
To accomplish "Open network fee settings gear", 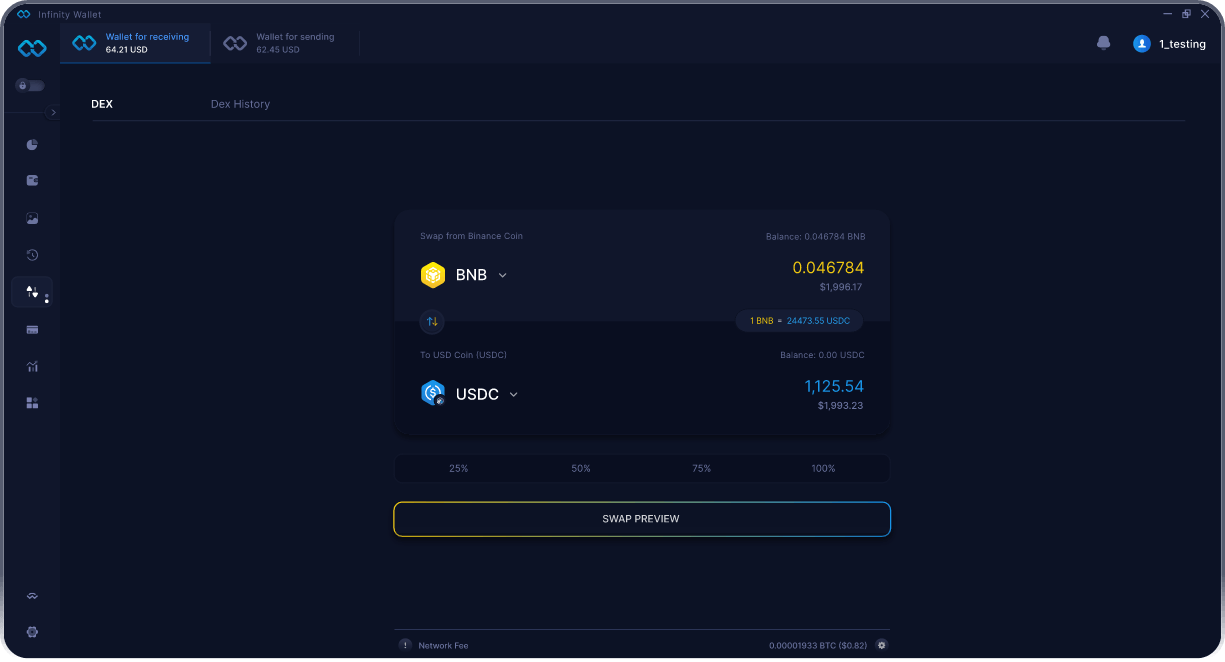I will [881, 645].
